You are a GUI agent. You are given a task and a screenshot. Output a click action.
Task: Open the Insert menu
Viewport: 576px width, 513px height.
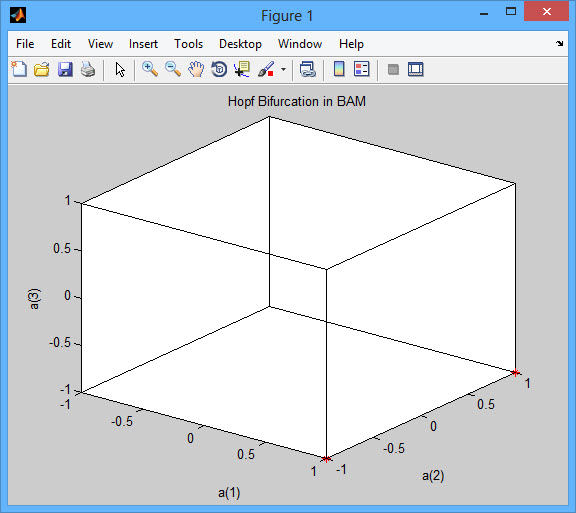[143, 44]
